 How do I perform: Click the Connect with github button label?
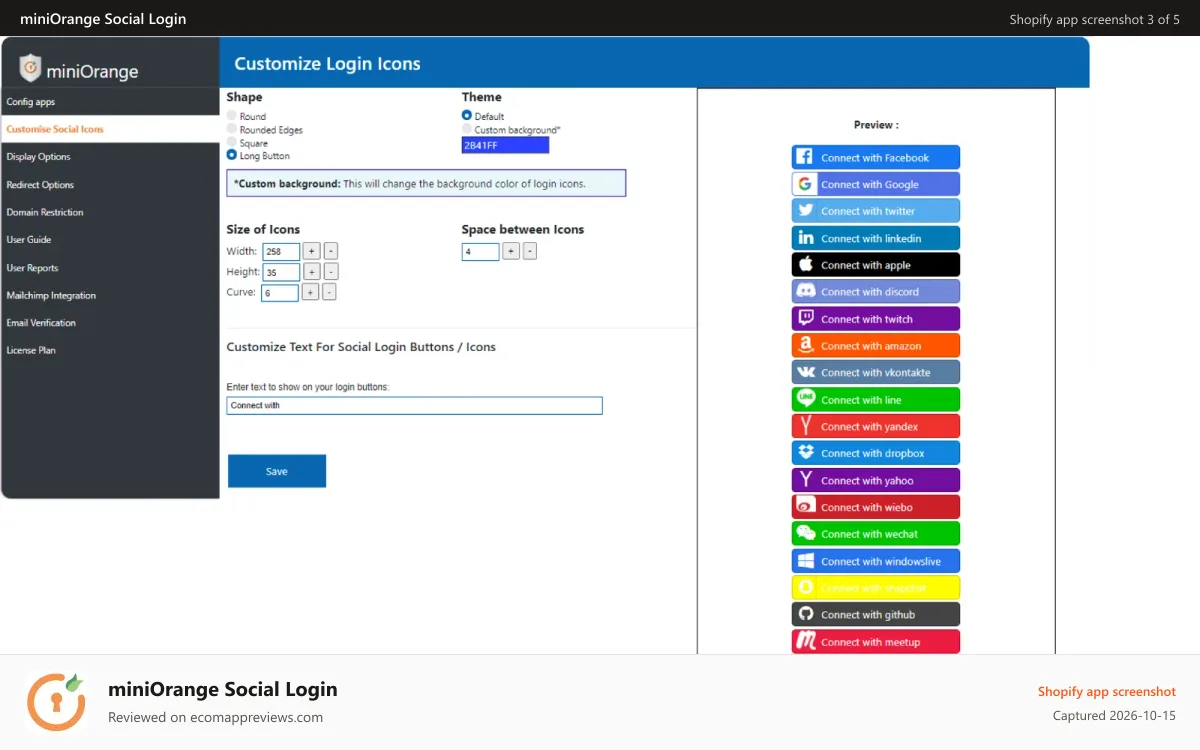pos(868,615)
